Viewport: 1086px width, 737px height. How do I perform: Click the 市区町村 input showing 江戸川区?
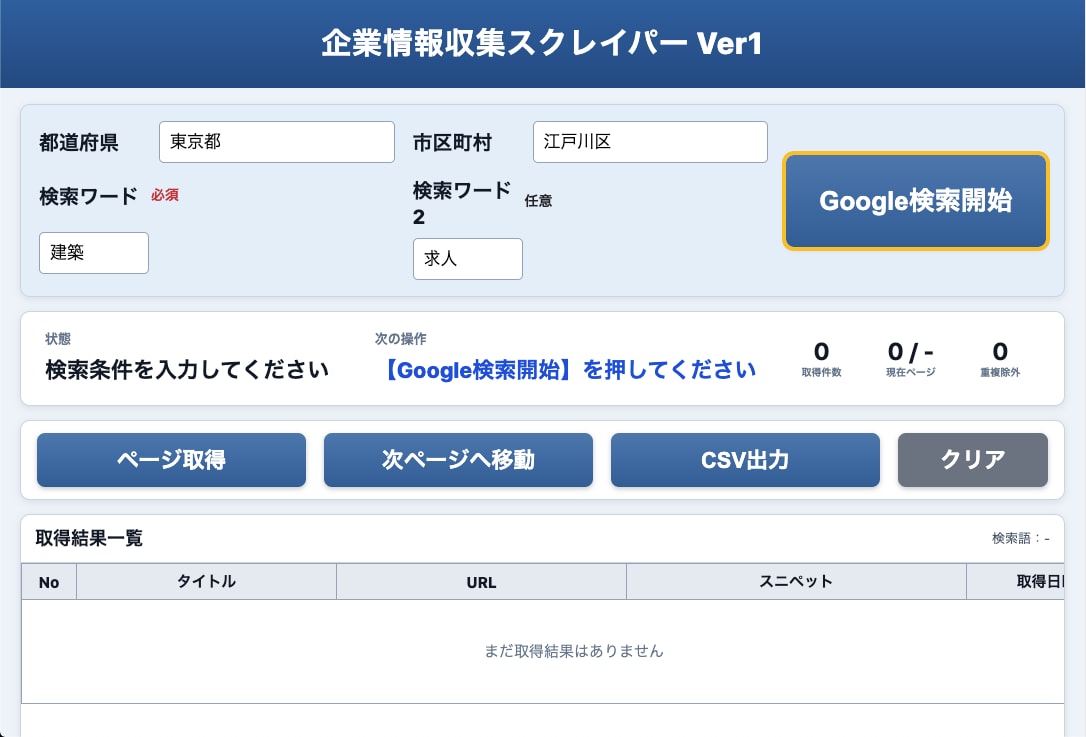click(x=650, y=142)
